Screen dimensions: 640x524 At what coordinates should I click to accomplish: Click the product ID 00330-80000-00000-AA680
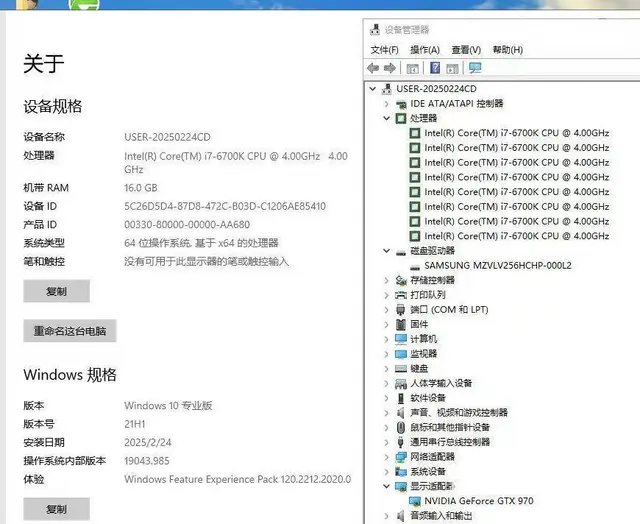pyautogui.click(x=187, y=224)
